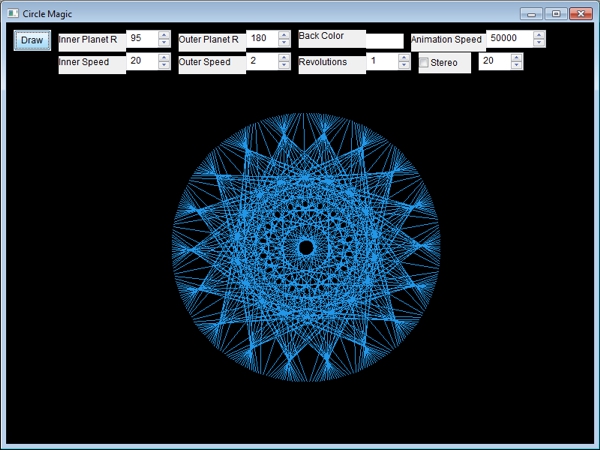Viewport: 600px width, 450px height.
Task: Click the Outer Planet R label
Action: click(x=209, y=40)
